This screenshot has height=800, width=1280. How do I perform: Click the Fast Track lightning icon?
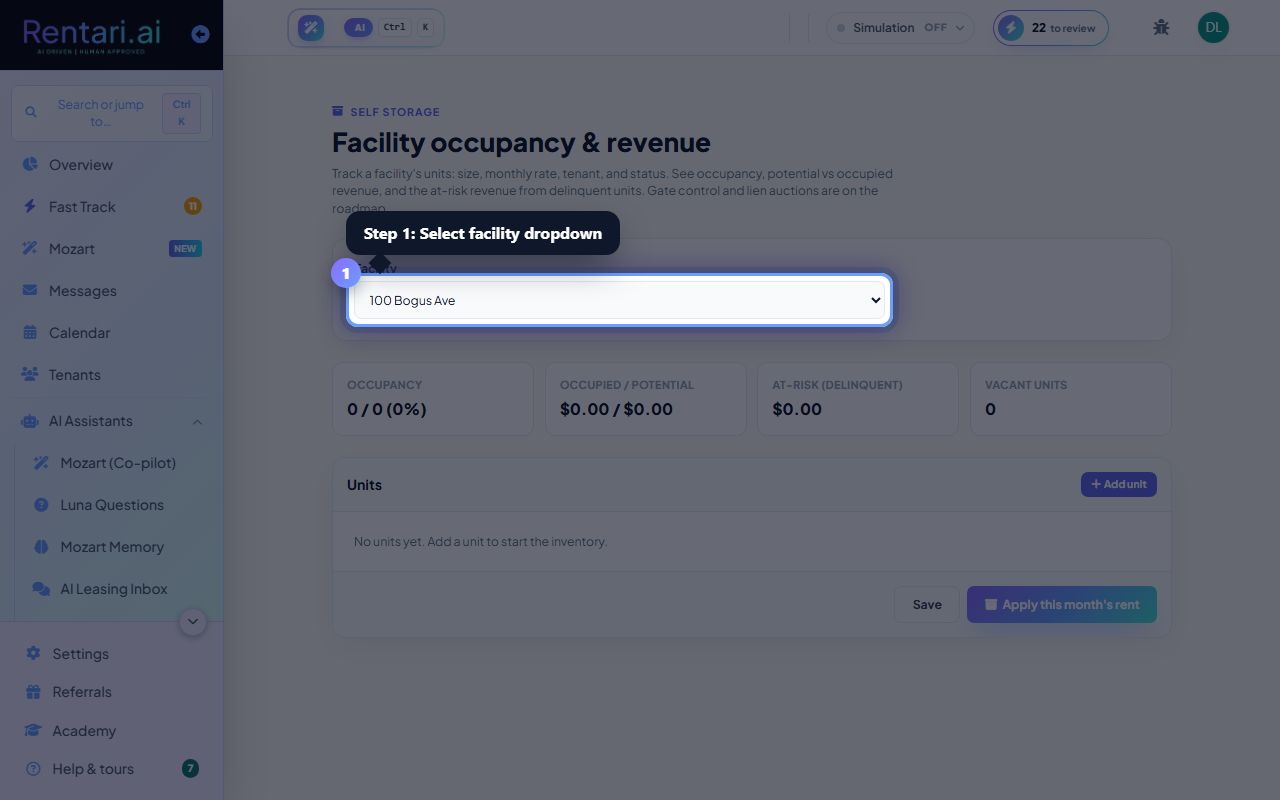30,206
